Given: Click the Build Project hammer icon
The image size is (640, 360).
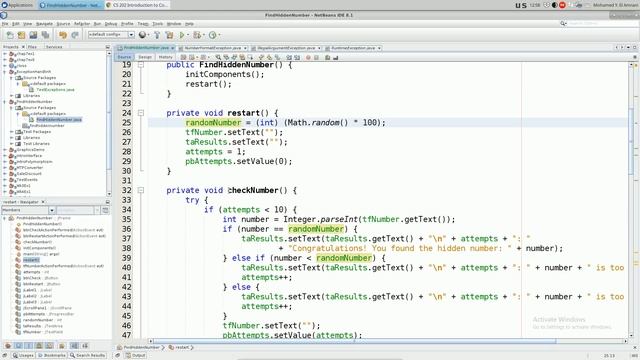Looking at the screenshot, I should [x=157, y=35].
